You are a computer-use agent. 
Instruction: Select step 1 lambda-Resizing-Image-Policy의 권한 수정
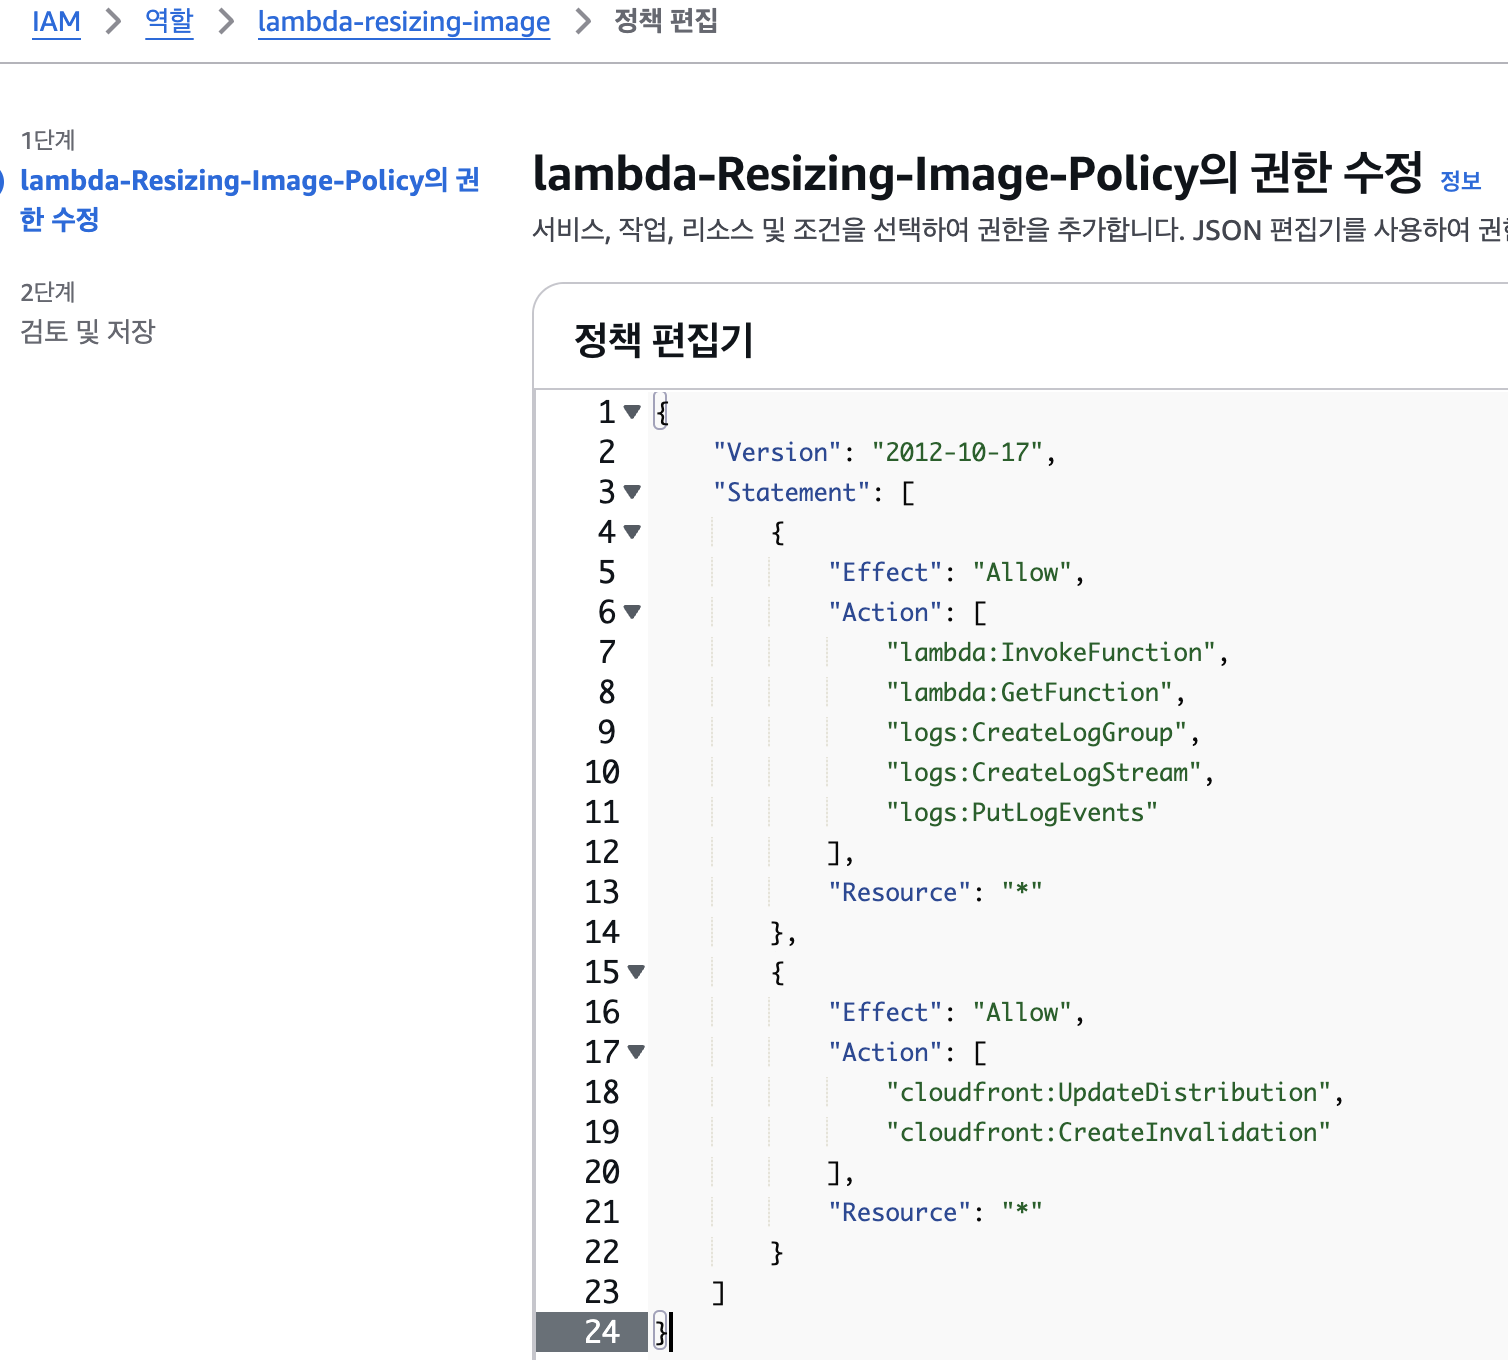click(250, 199)
